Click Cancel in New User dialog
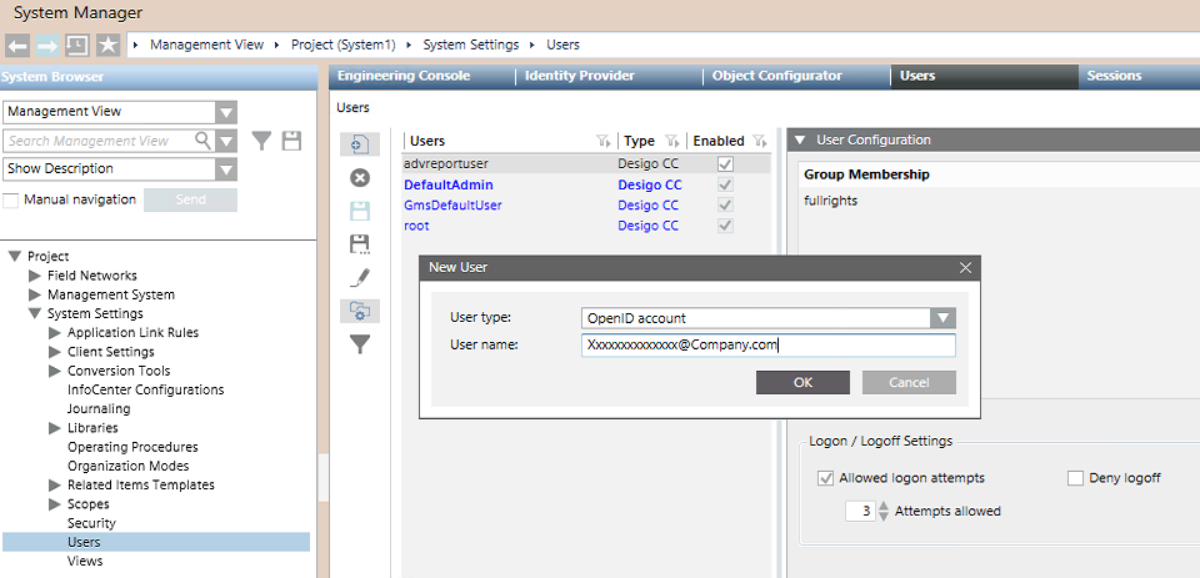Image resolution: width=1200 pixels, height=578 pixels. coord(908,382)
